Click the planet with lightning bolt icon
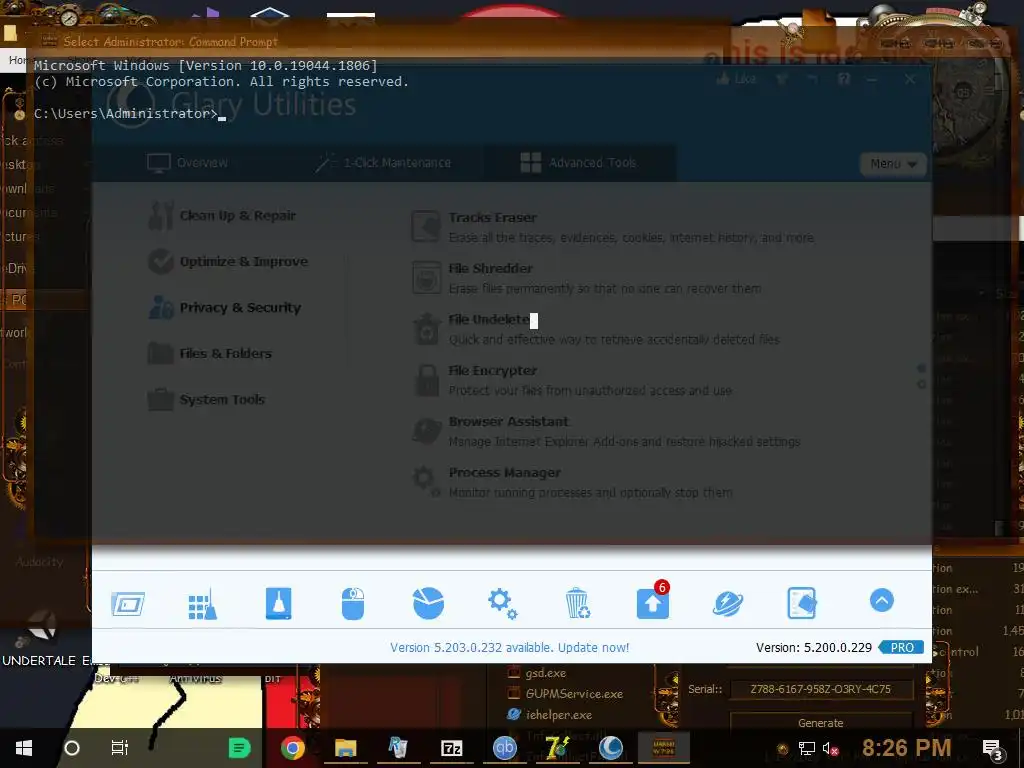 click(728, 603)
